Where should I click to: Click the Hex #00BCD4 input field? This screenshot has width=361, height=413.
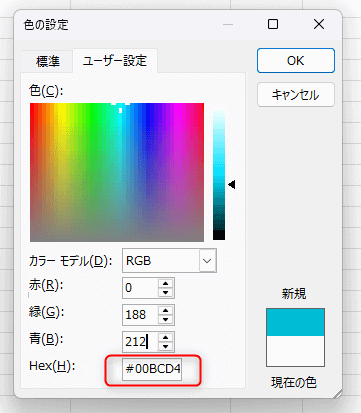tap(152, 369)
